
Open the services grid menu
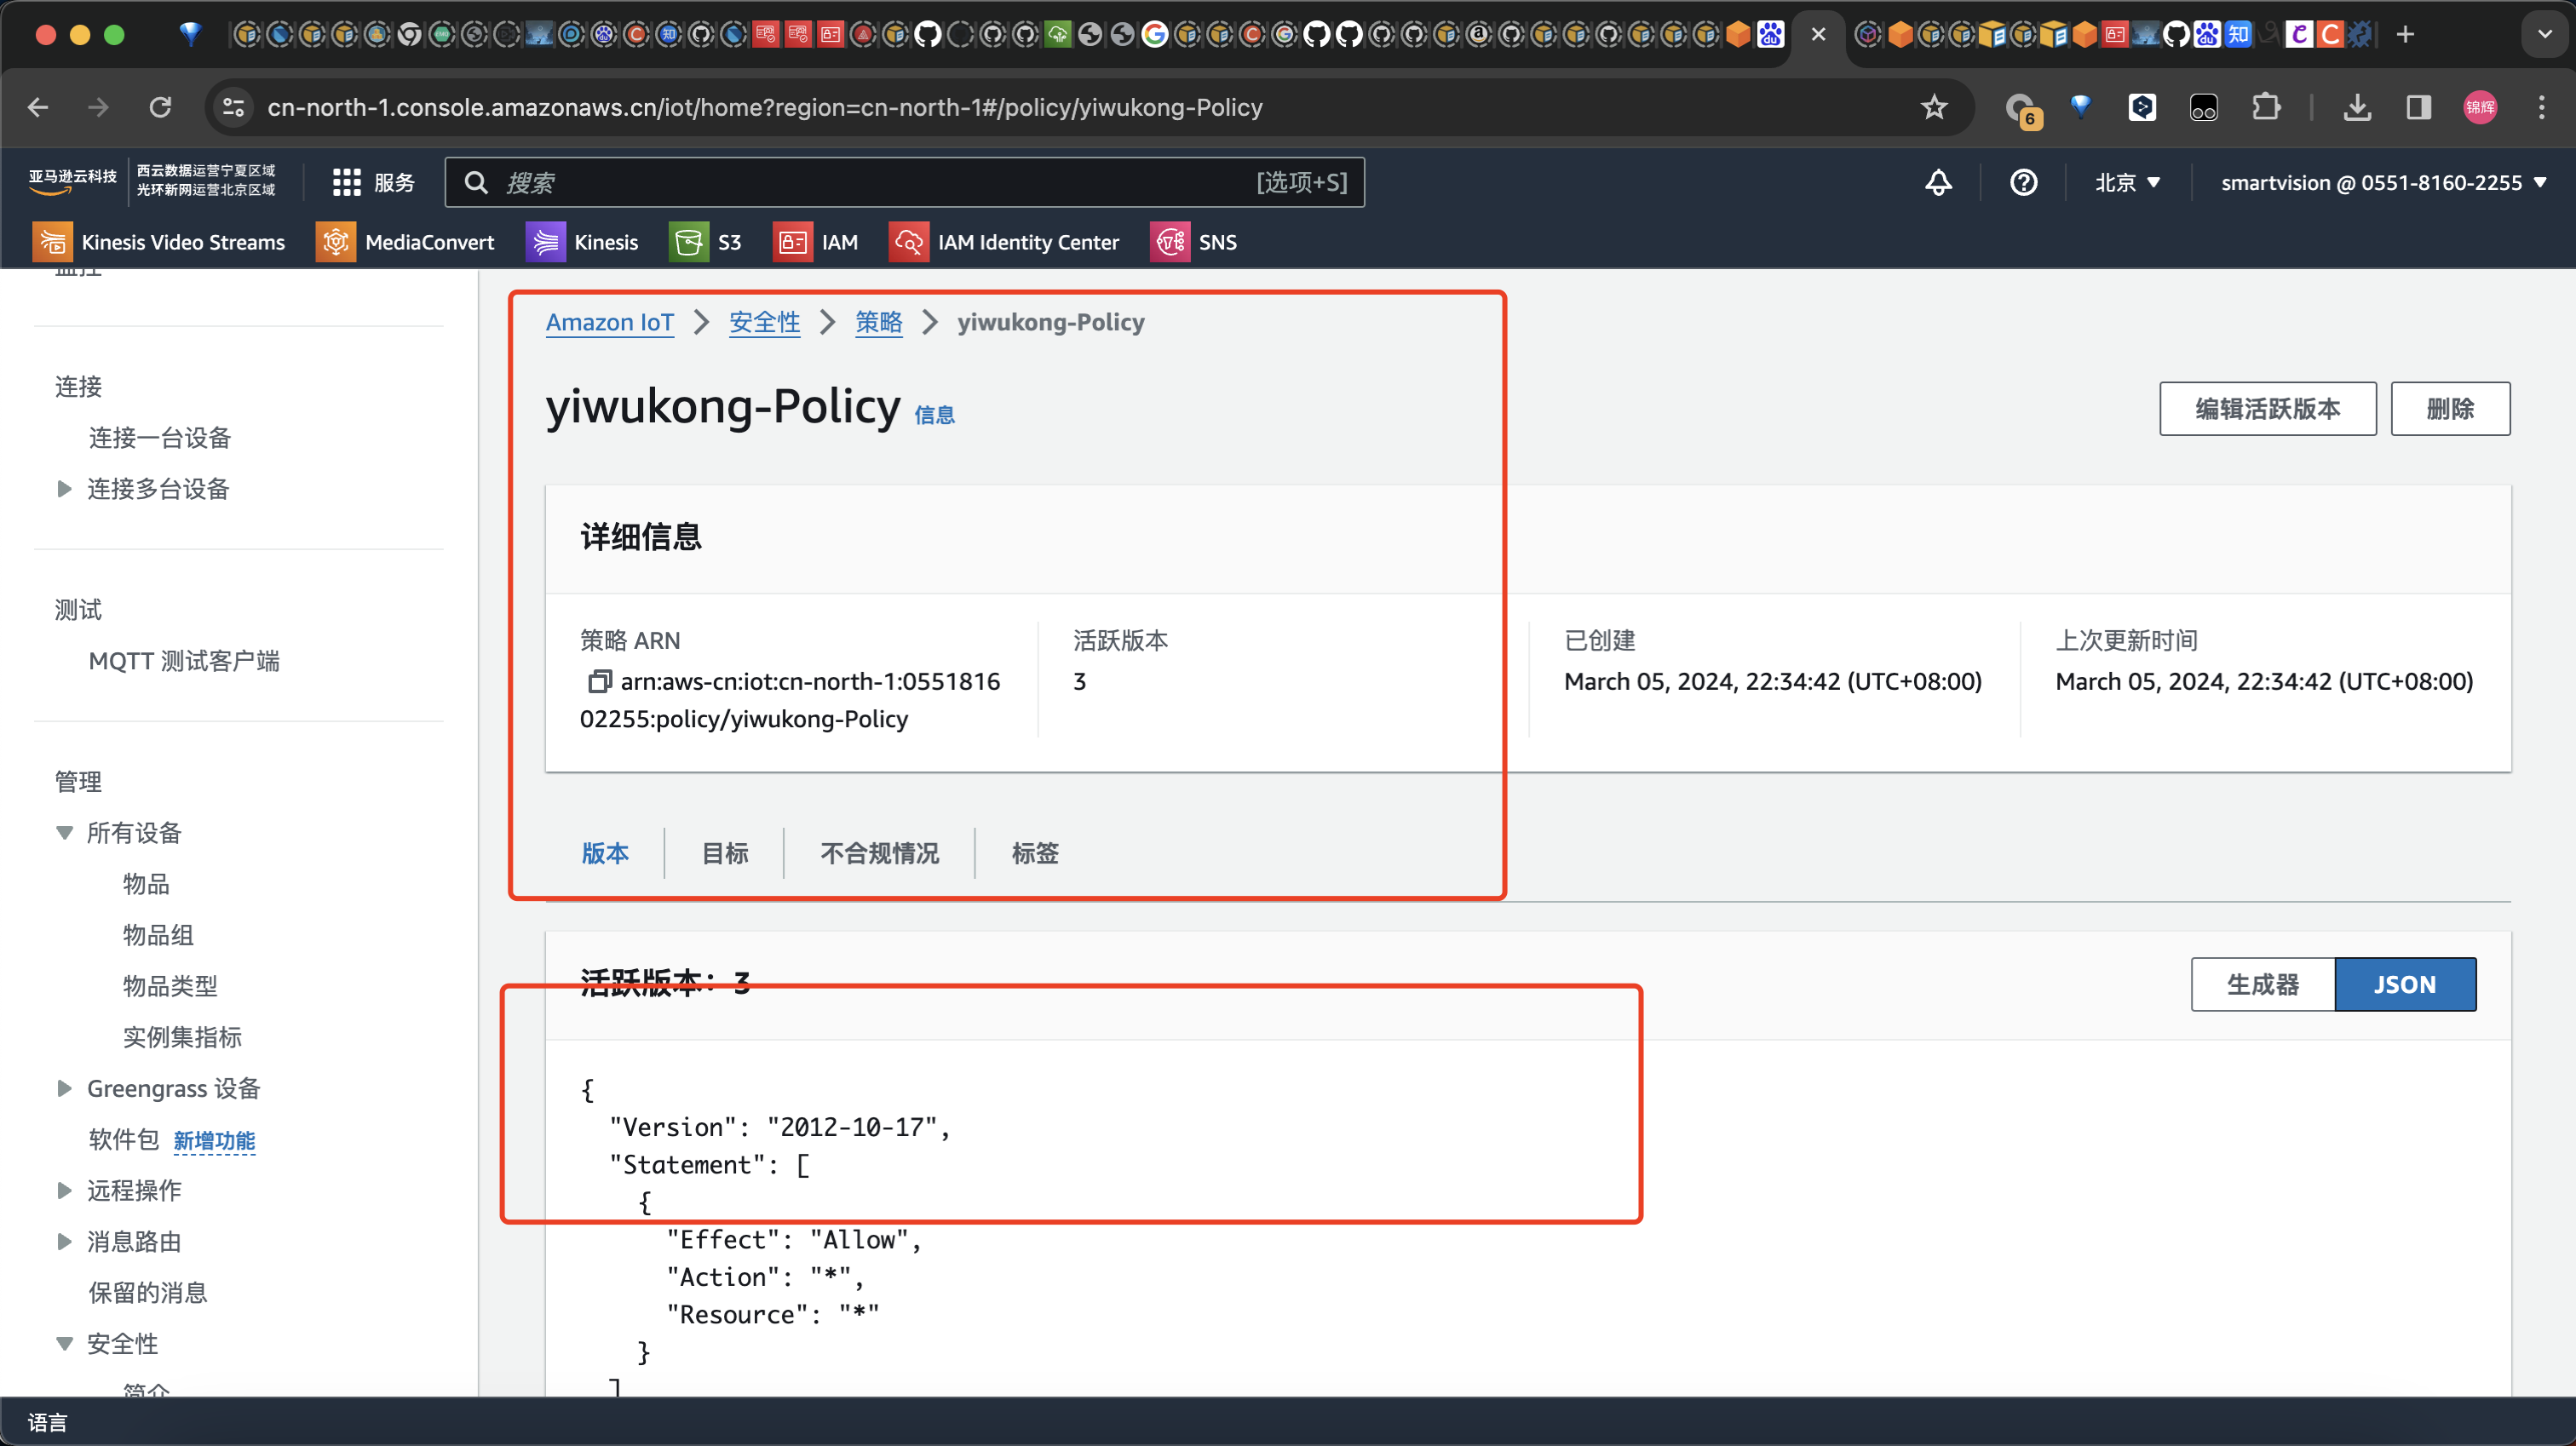click(372, 182)
